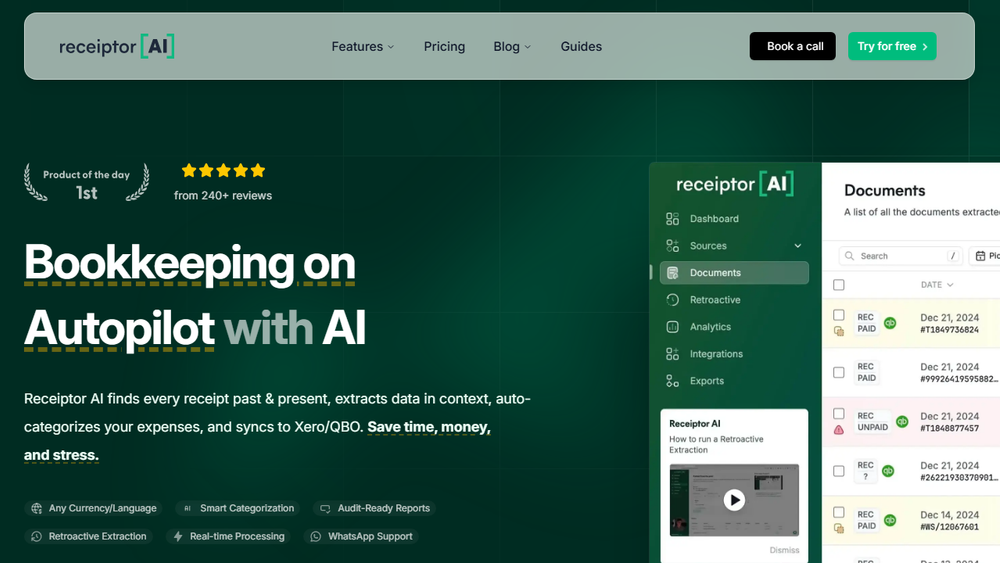
Task: Click the five-star rating icons
Action: [223, 171]
